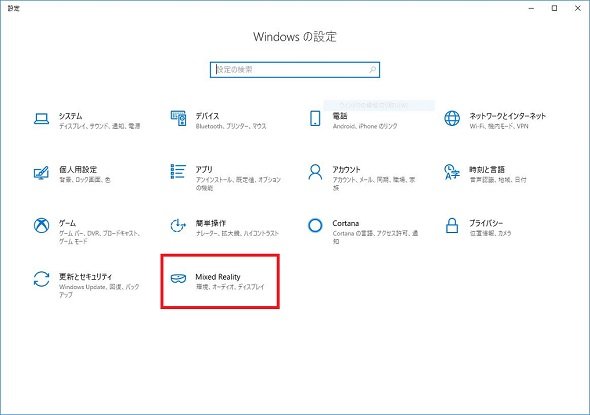The image size is (590, 415).
Task: Open the アプリ list icon
Action: coord(178,172)
